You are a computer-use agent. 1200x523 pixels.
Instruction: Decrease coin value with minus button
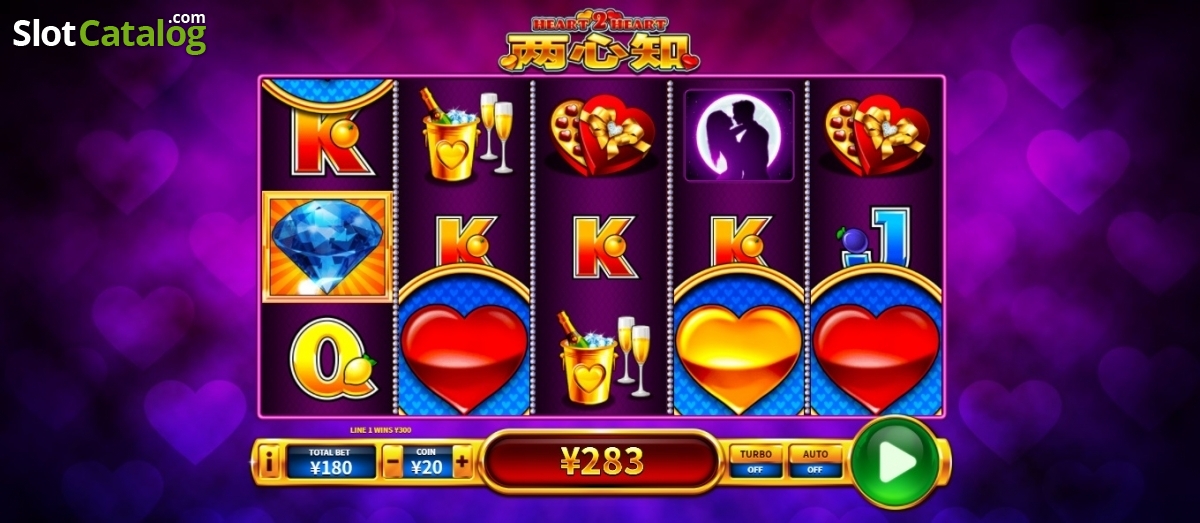pos(394,463)
